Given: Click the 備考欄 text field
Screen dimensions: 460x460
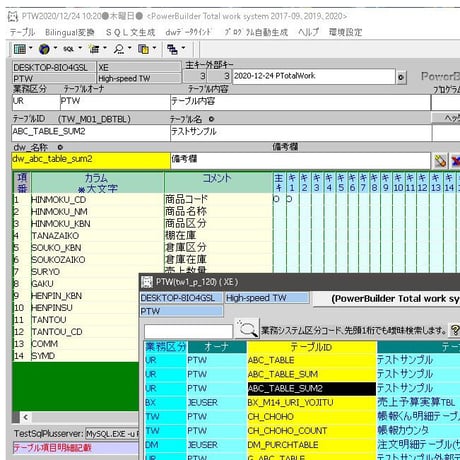Looking at the screenshot, I should 301,160.
